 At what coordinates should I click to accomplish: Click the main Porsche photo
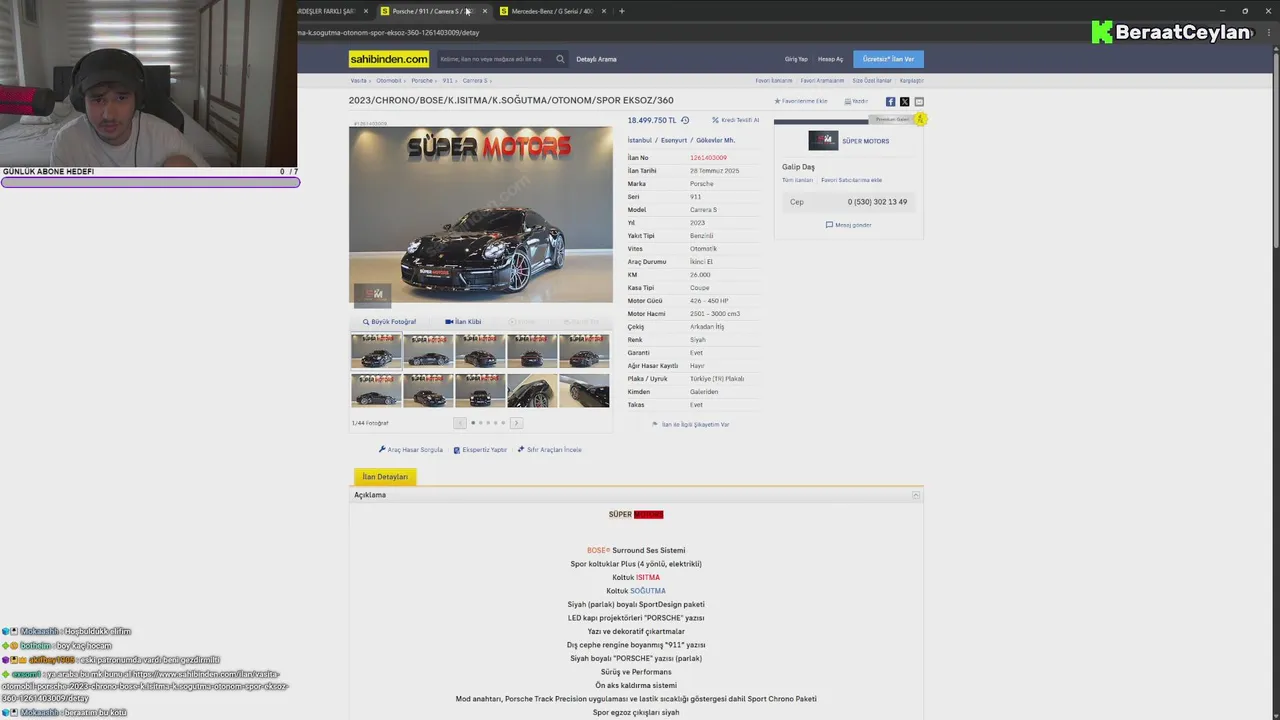481,214
